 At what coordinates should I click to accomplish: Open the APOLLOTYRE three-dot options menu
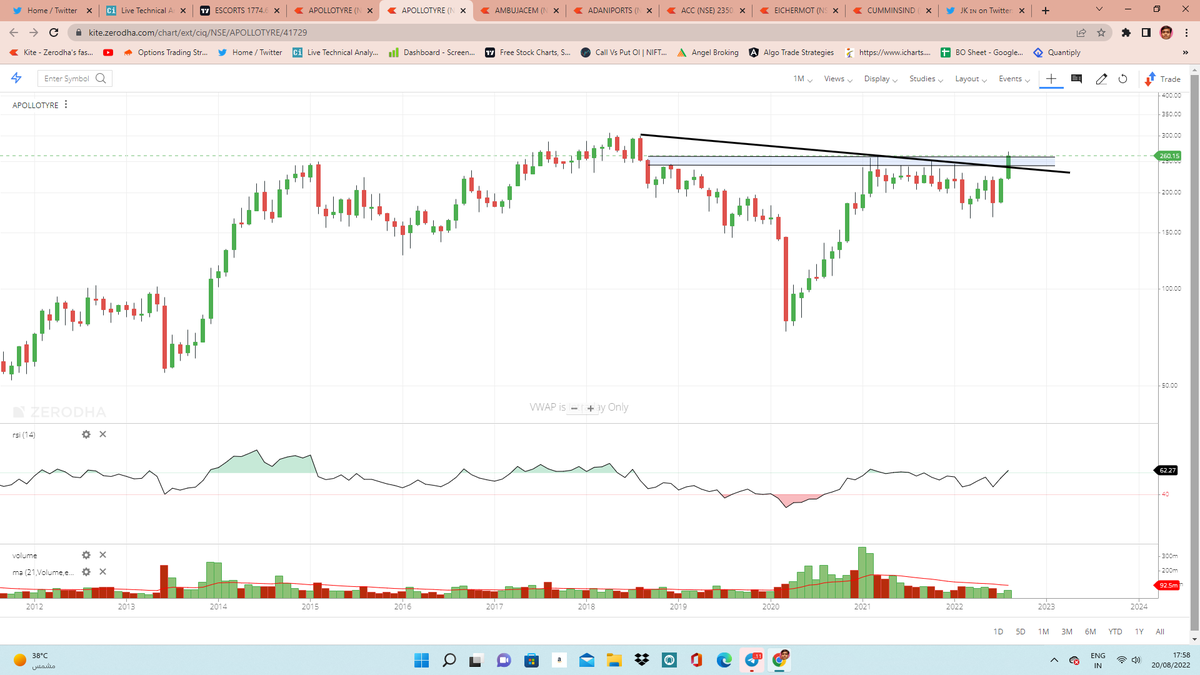tap(66, 104)
